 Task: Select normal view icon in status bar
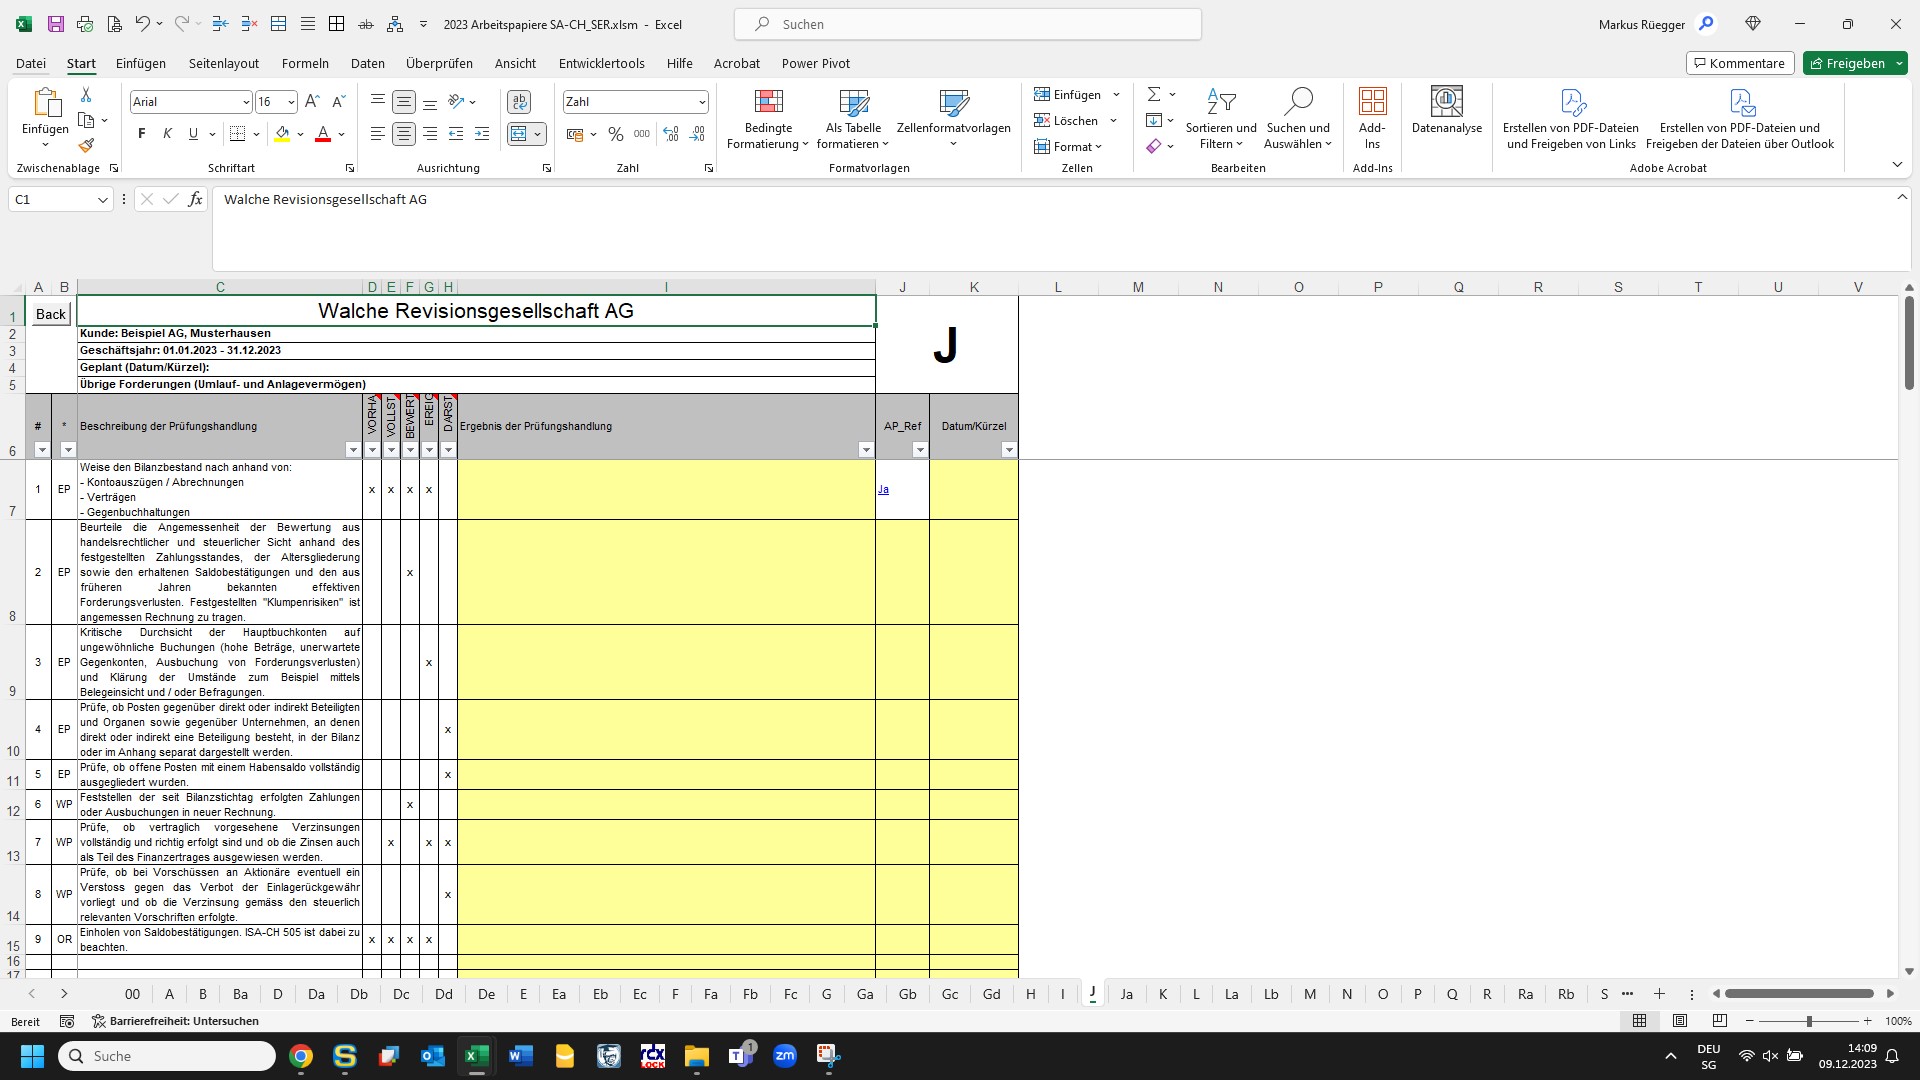pos(1640,1021)
